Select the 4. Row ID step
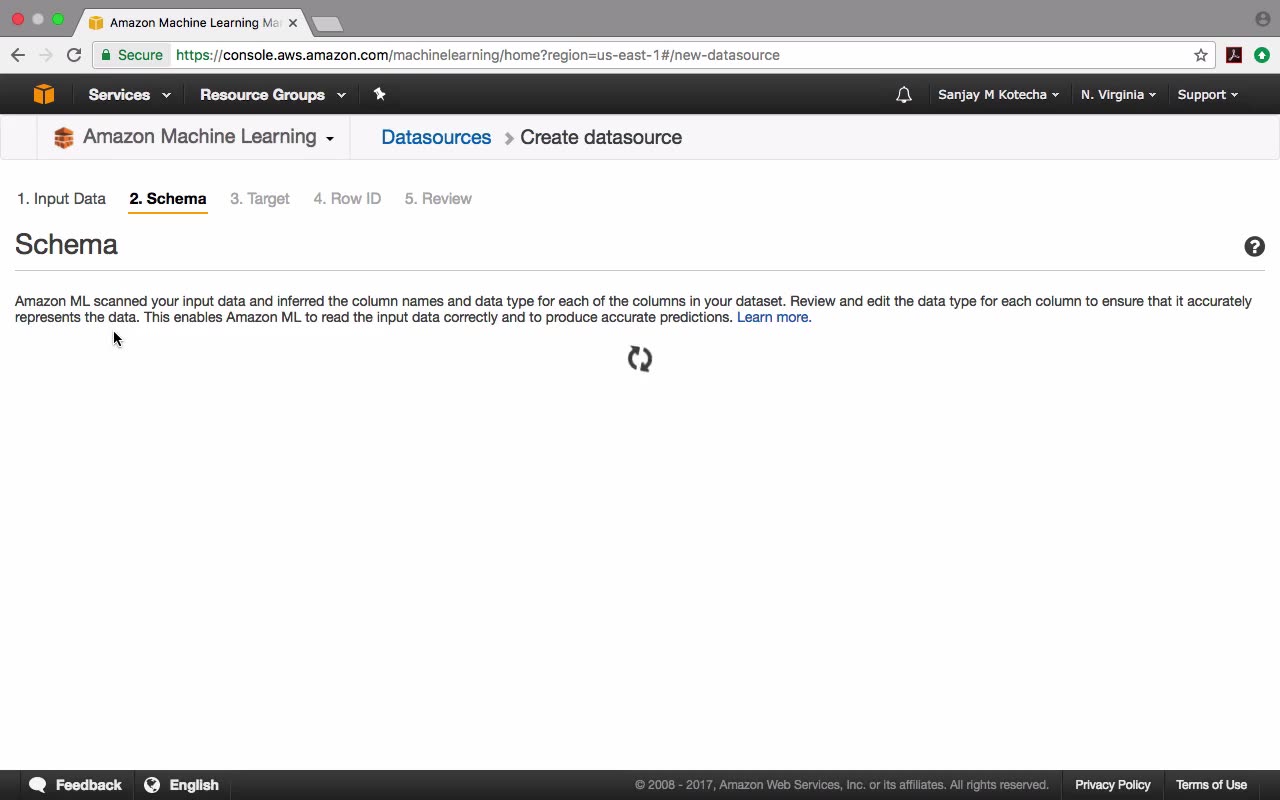Viewport: 1280px width, 800px height. tap(347, 199)
